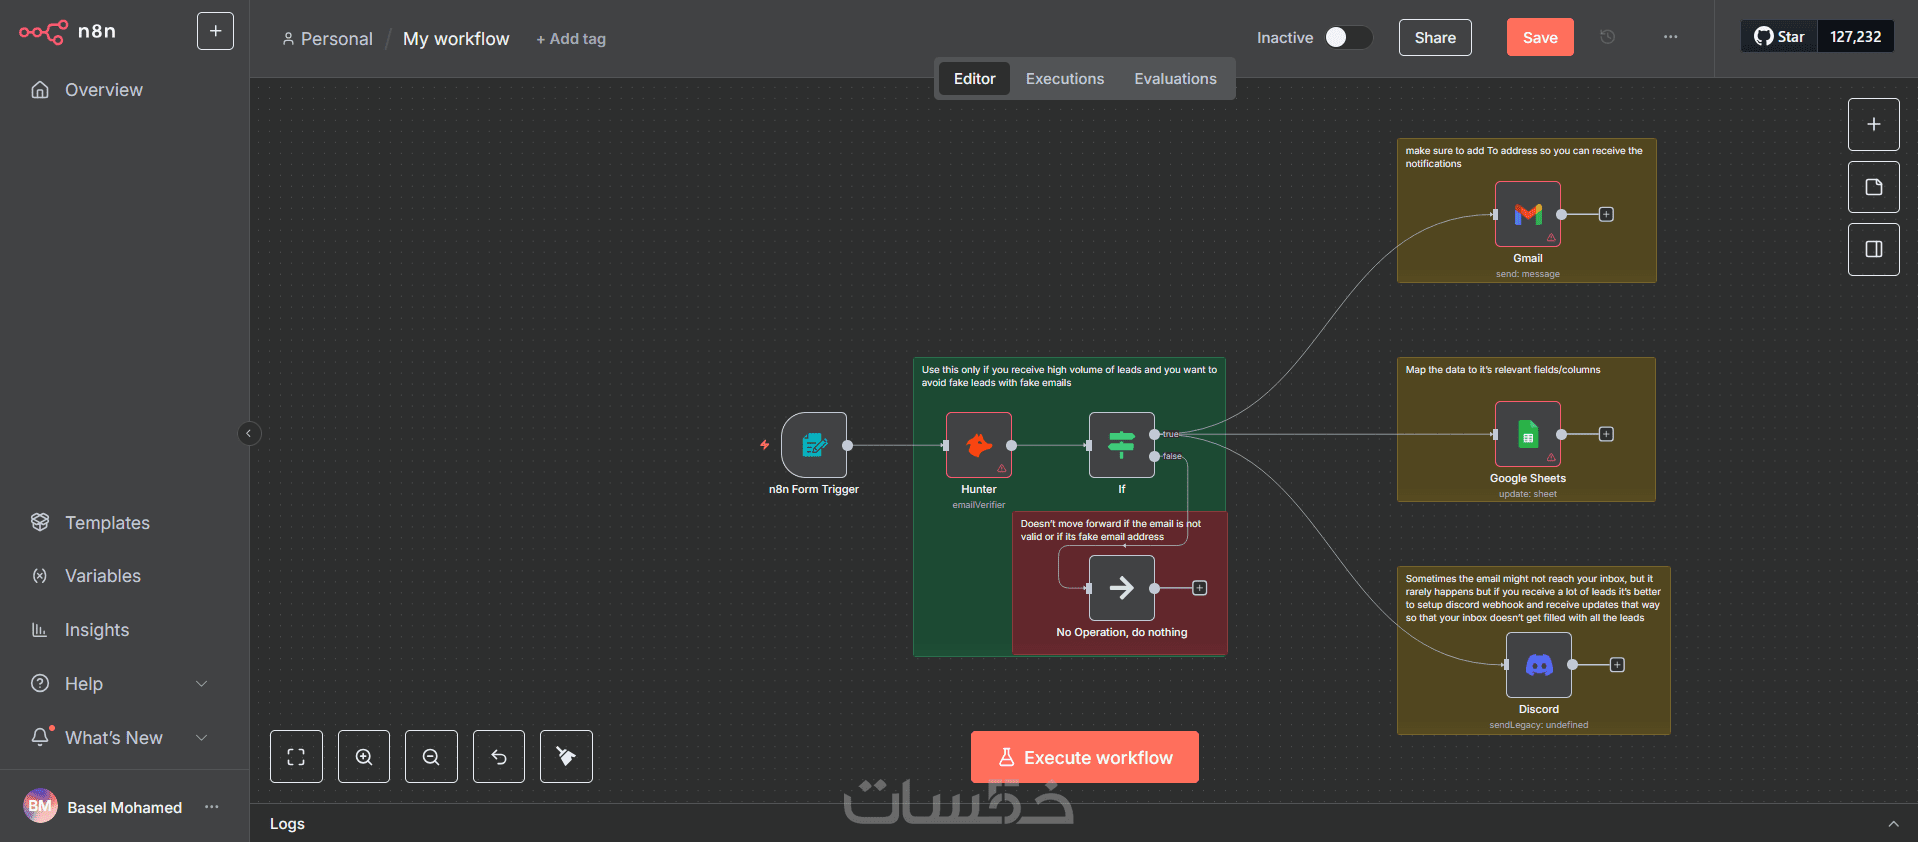Switch to the Evaluations tab
Viewport: 1918px width, 842px height.
pos(1175,79)
